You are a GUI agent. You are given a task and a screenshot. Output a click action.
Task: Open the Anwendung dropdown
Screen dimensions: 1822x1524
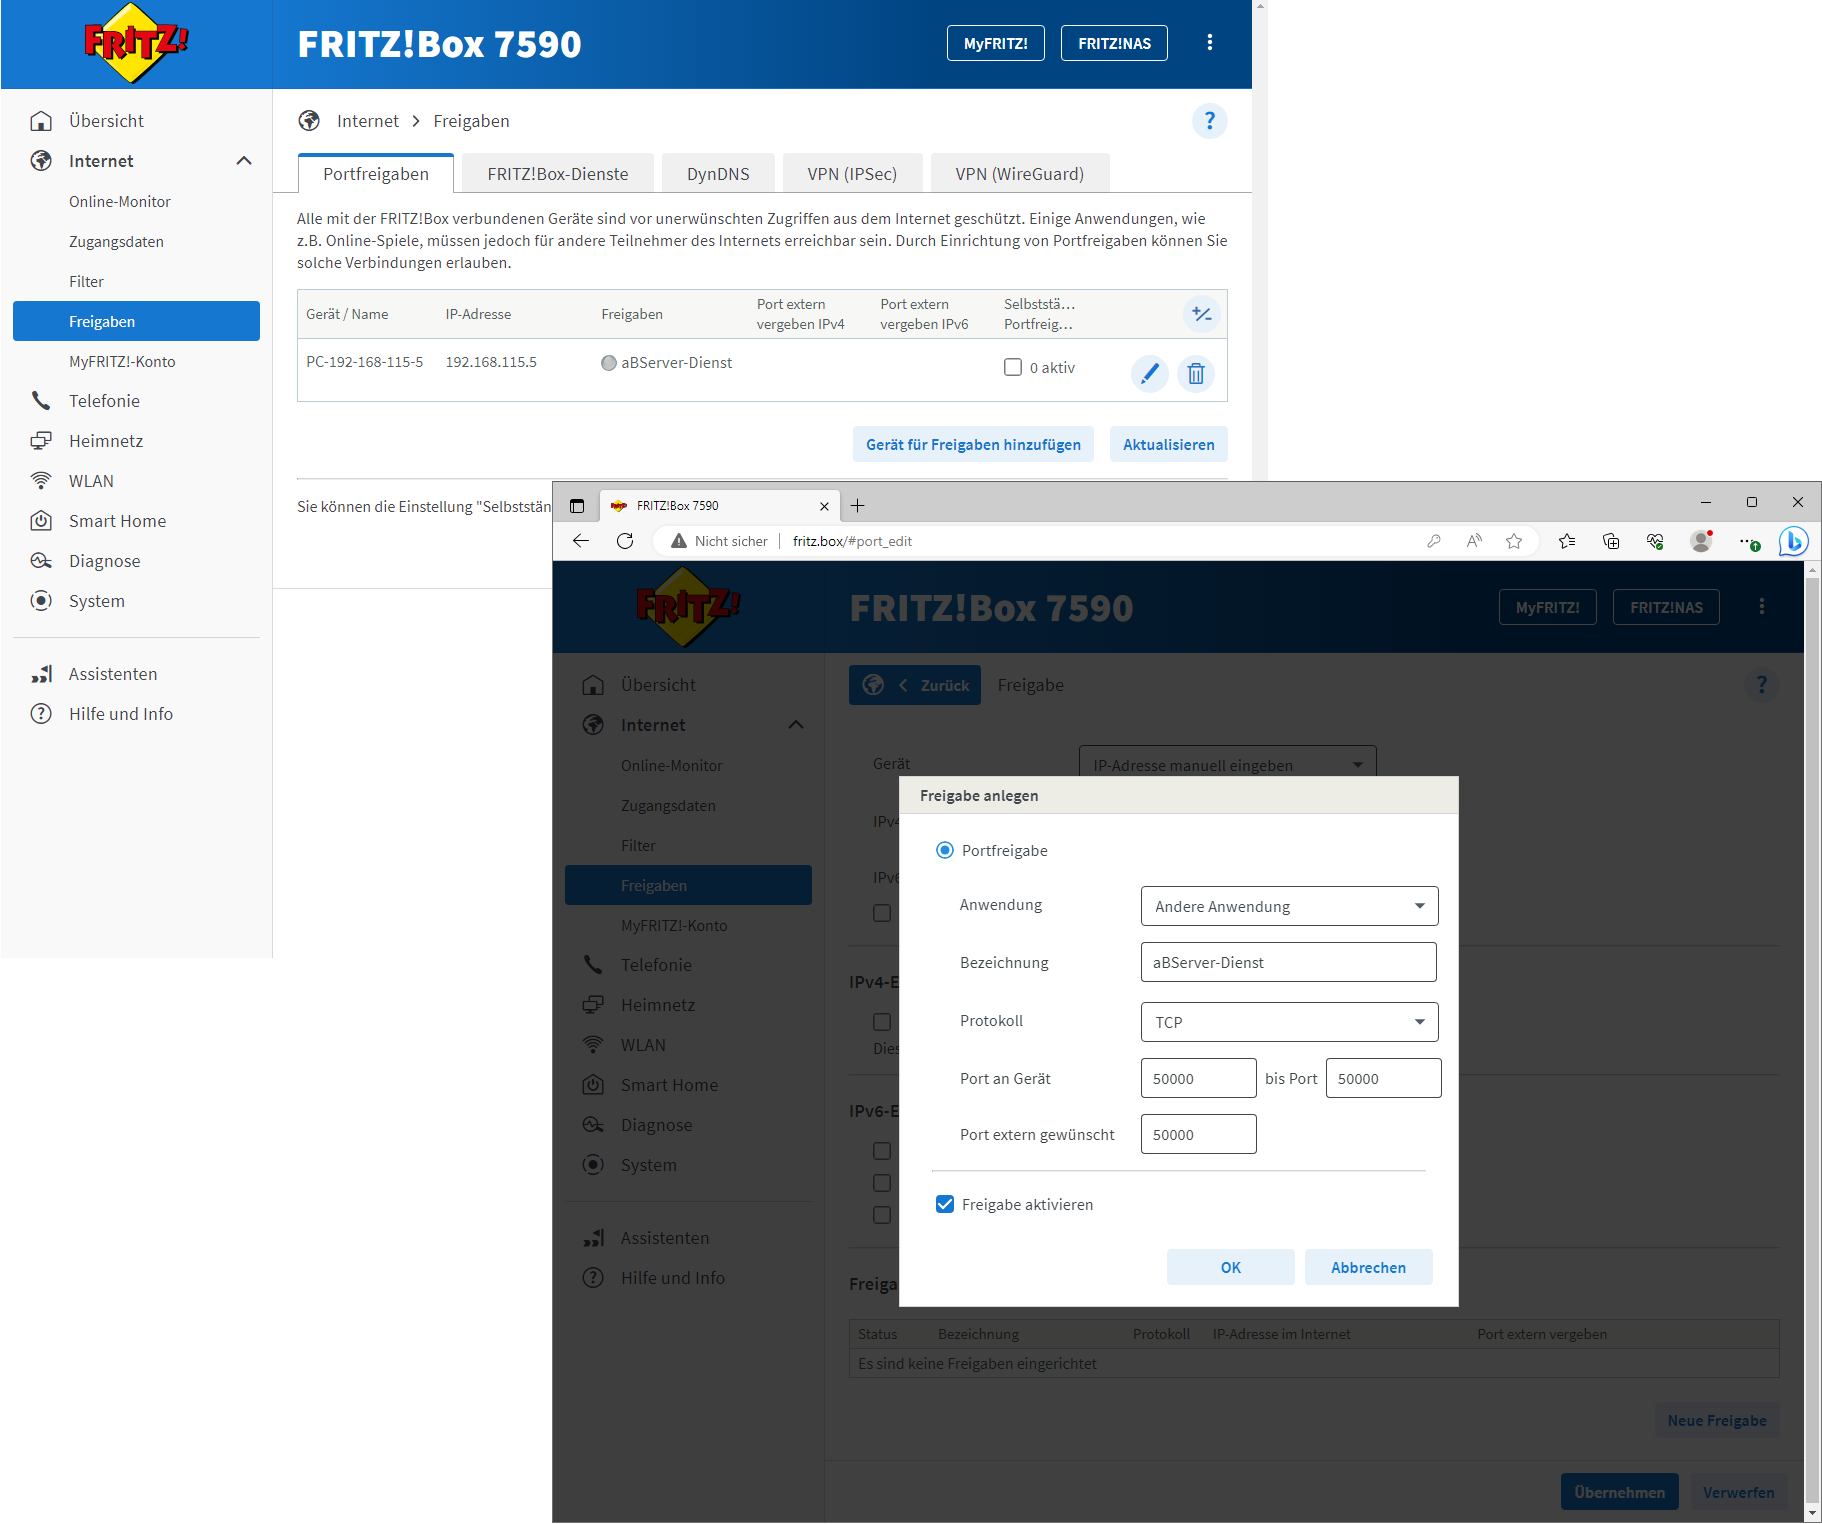pyautogui.click(x=1289, y=907)
